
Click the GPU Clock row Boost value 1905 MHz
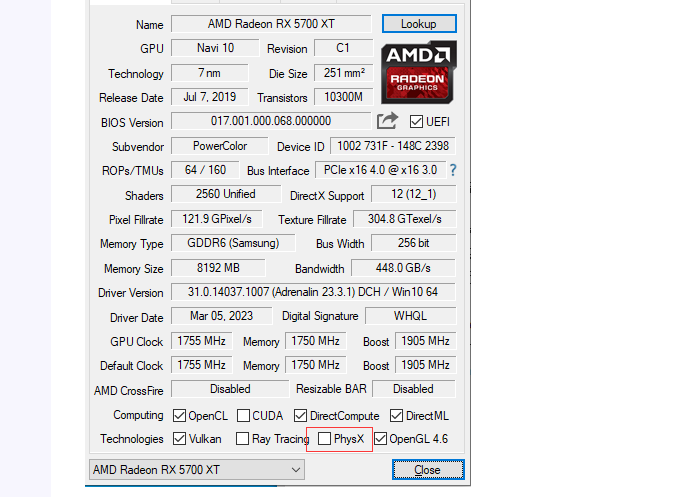[x=425, y=341]
